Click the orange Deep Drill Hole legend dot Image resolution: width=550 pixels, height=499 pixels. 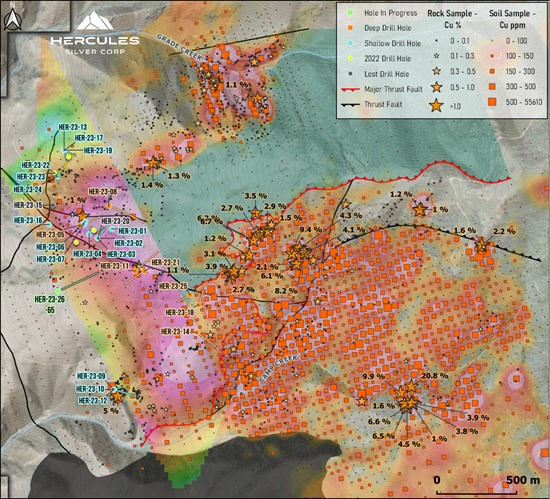click(350, 28)
